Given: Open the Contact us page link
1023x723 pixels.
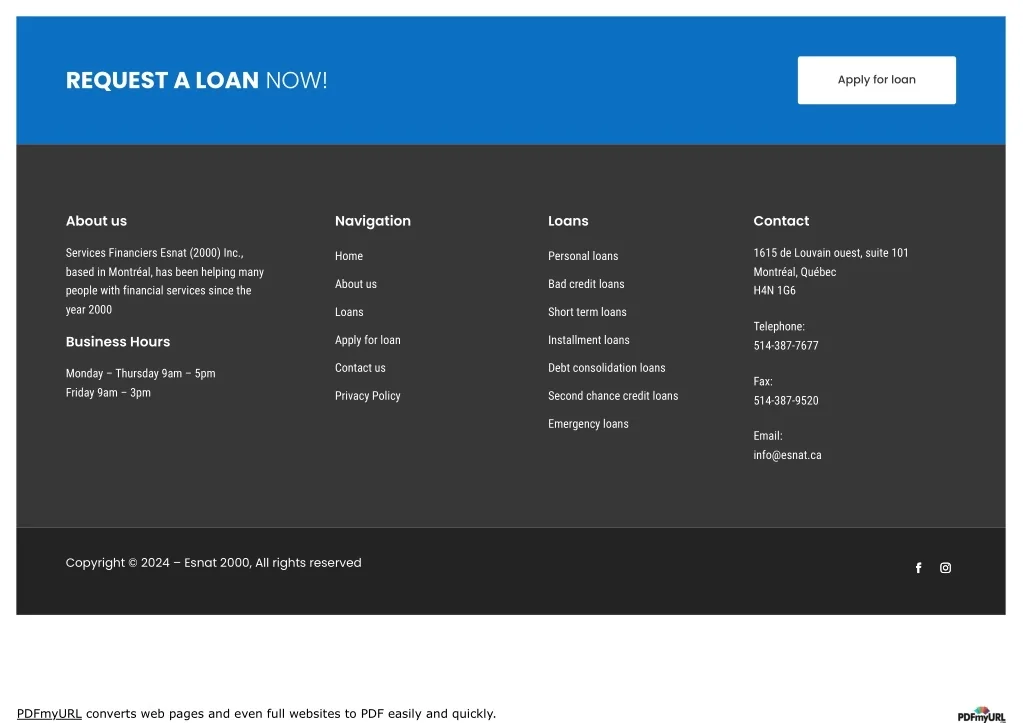Looking at the screenshot, I should [360, 368].
